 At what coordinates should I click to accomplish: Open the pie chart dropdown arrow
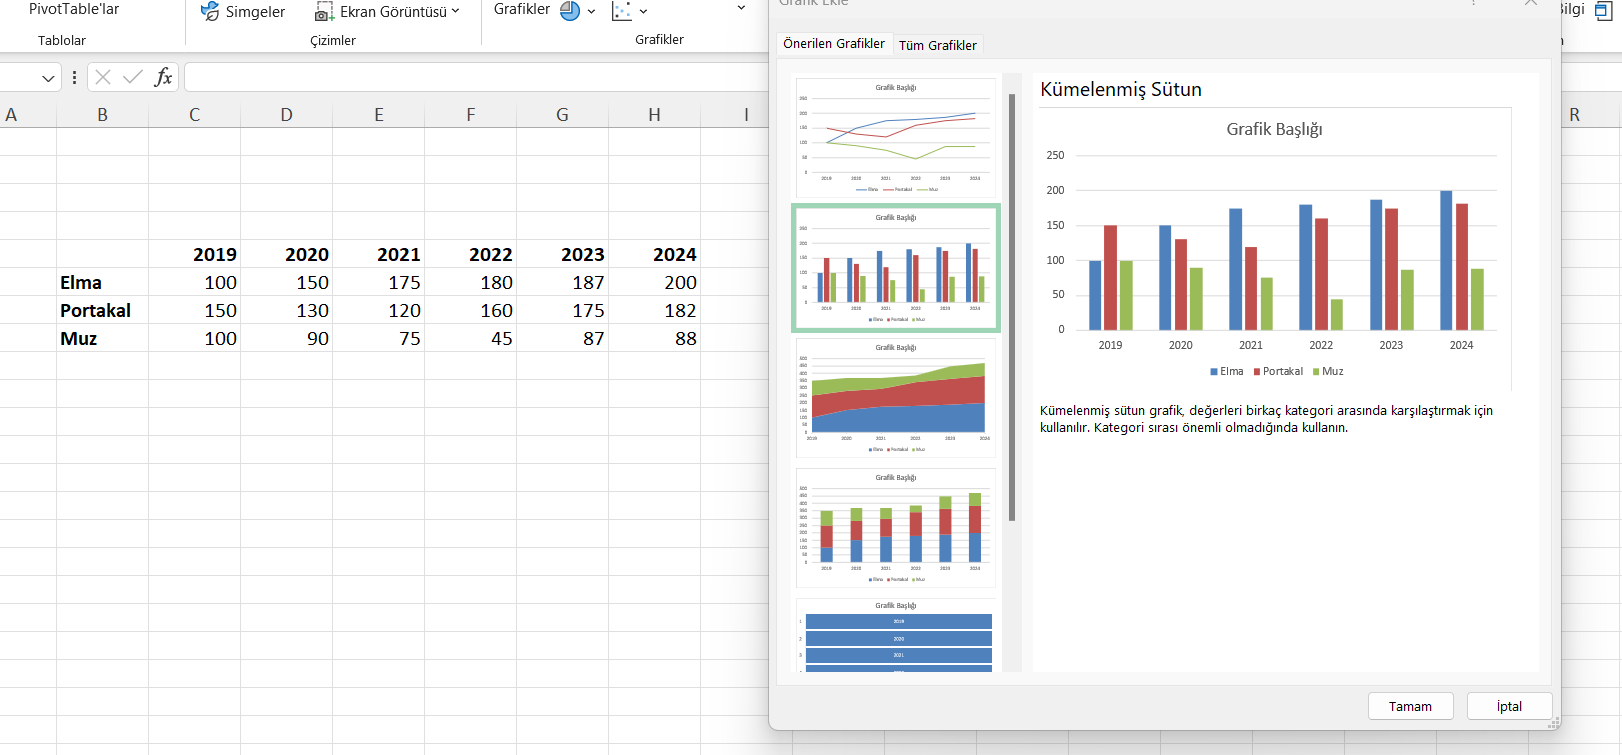click(x=591, y=12)
